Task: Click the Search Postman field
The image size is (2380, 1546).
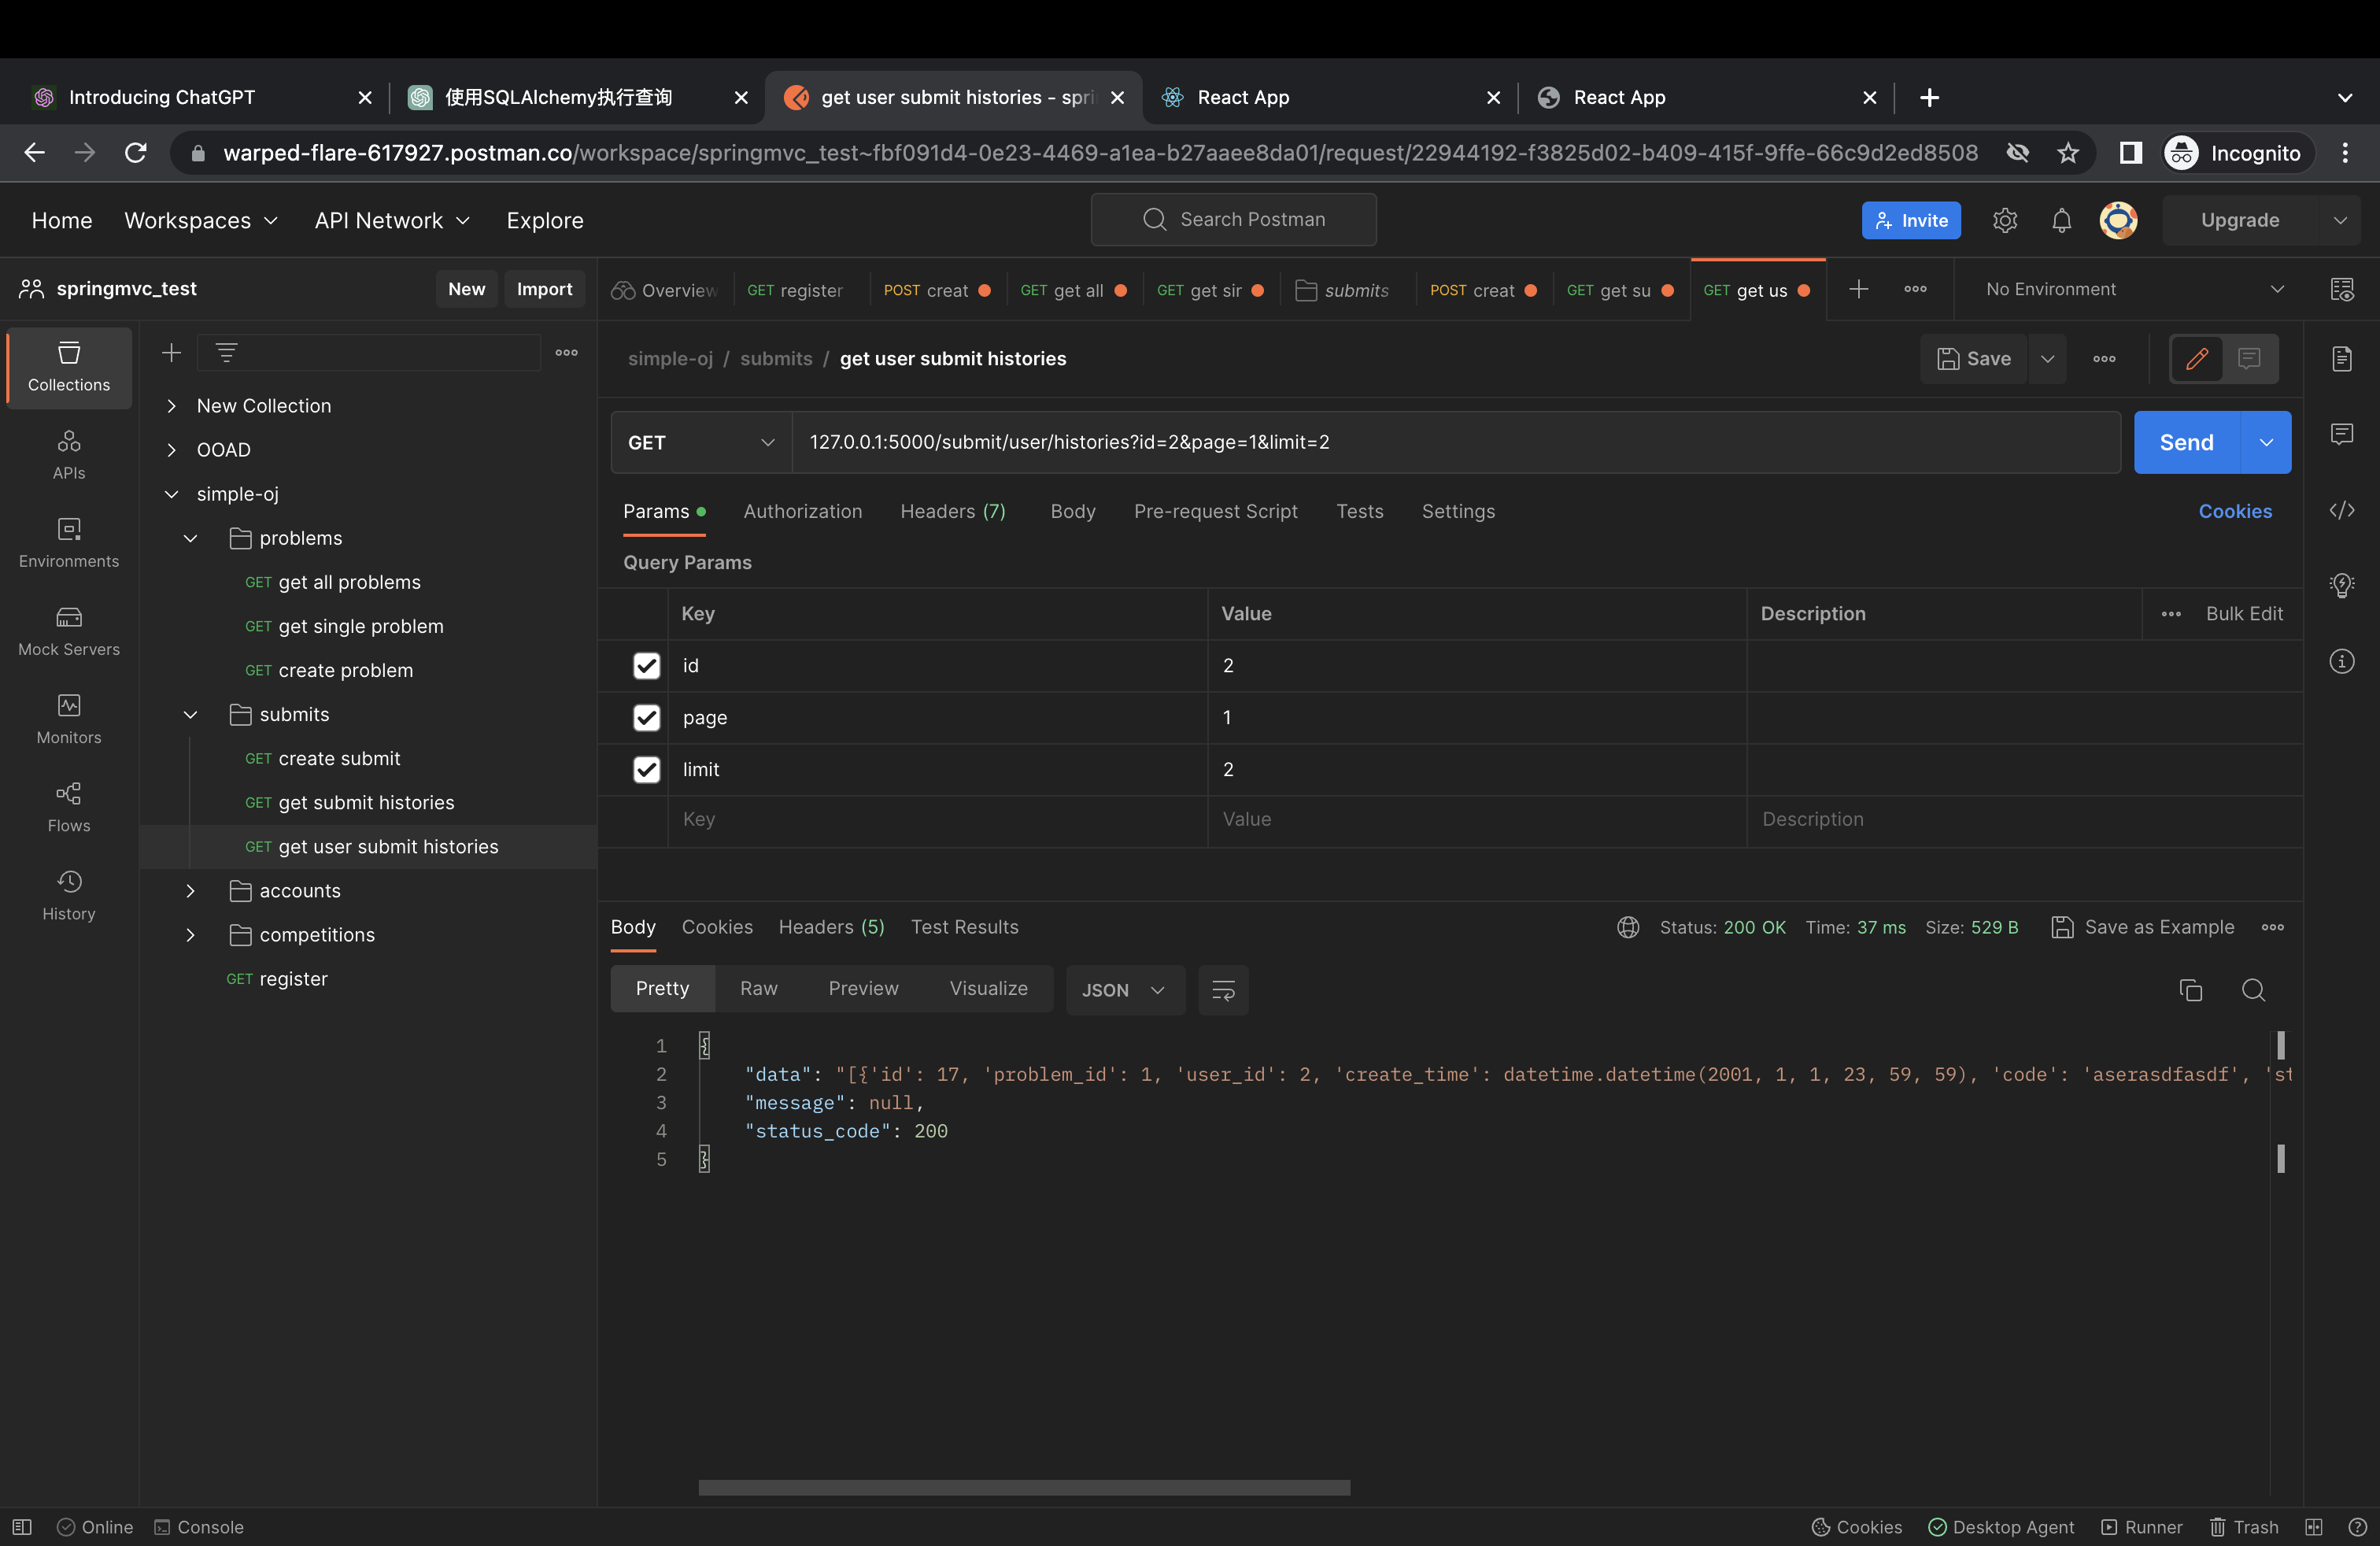Action: 1233,220
